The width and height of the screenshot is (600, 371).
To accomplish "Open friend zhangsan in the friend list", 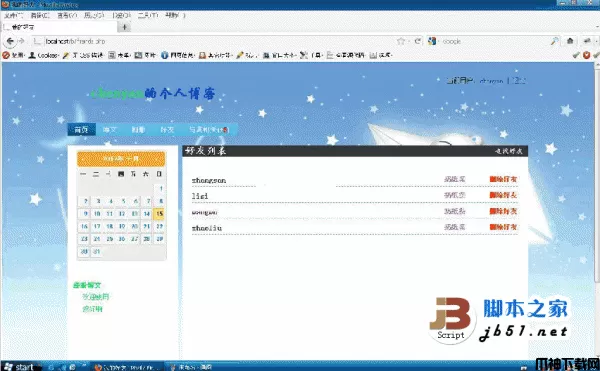I will pos(209,180).
